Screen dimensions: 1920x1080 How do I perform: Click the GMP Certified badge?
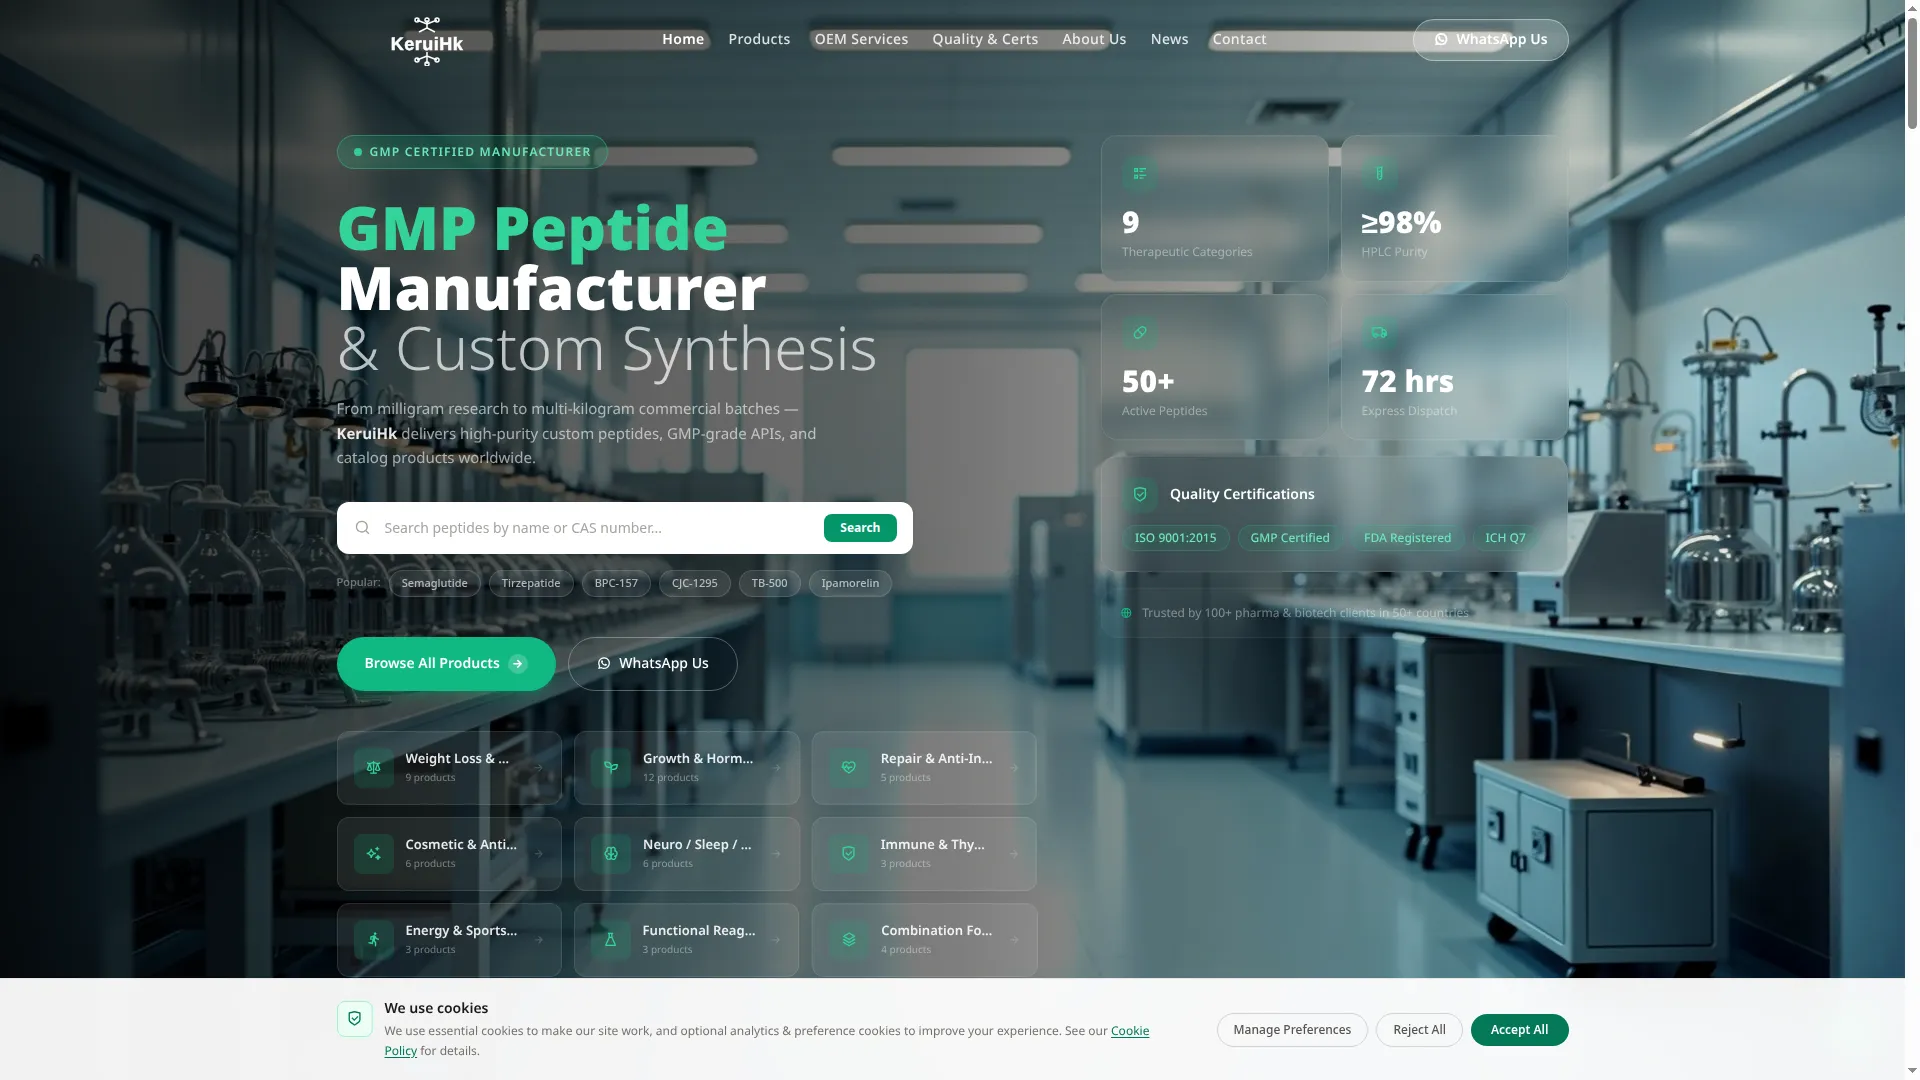click(x=1290, y=538)
